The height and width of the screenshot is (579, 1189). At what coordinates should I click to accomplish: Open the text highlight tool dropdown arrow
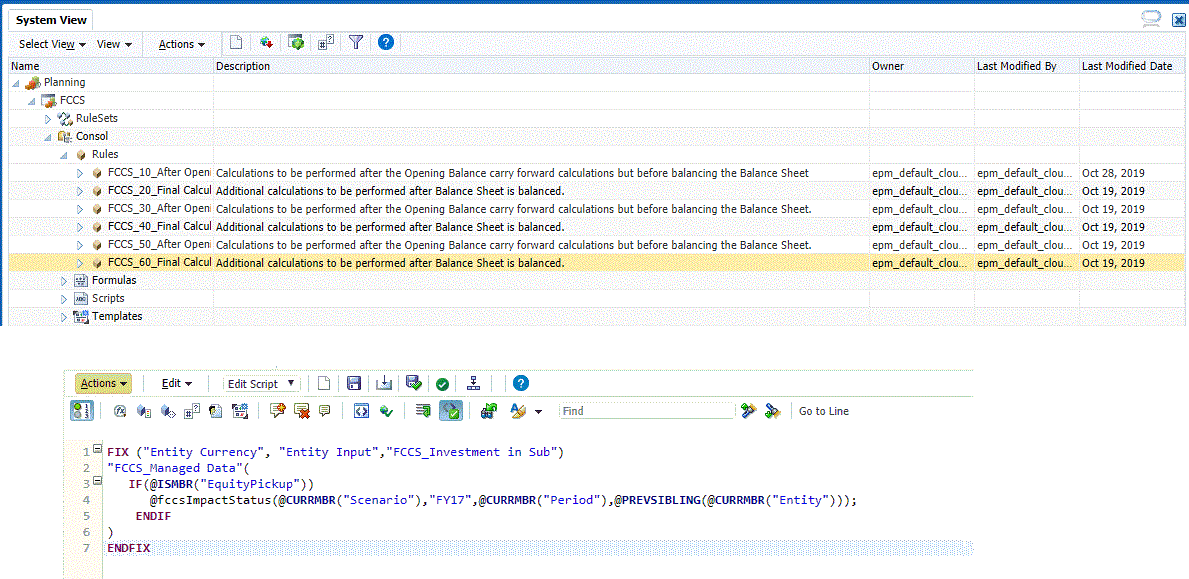[x=538, y=412]
